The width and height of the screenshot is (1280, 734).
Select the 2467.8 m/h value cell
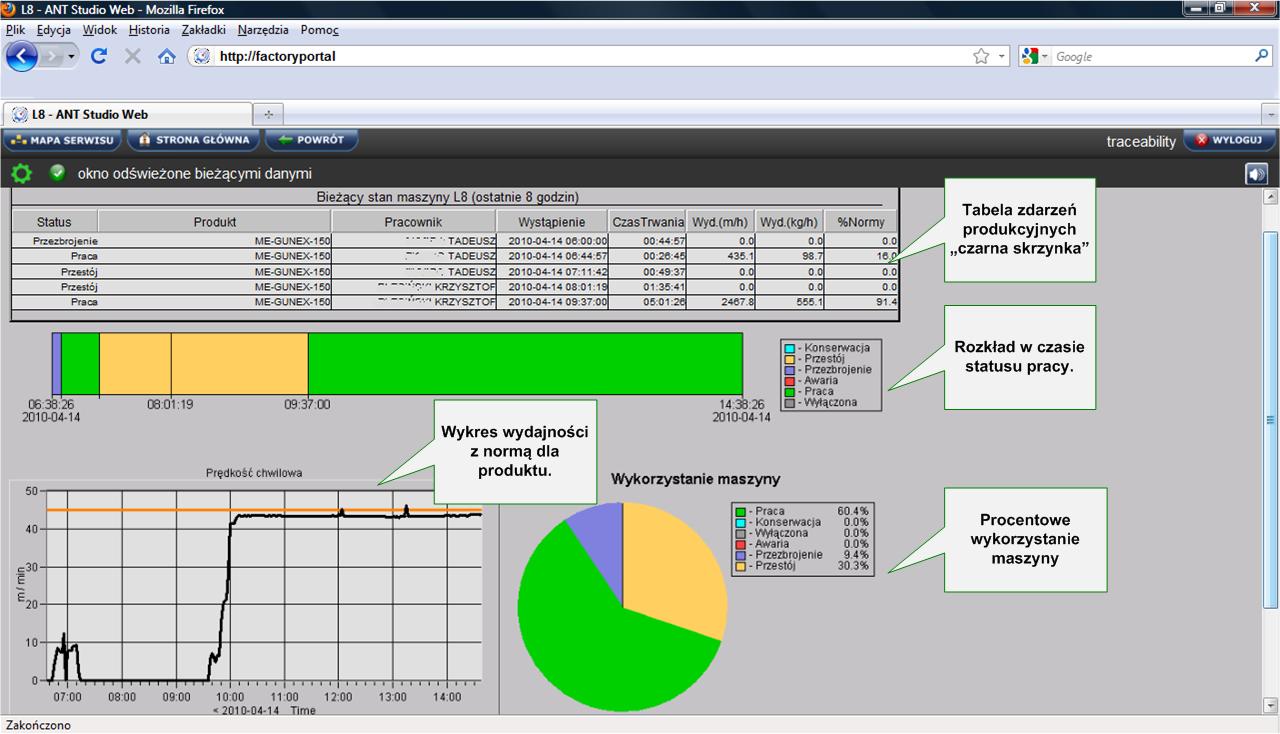(721, 301)
